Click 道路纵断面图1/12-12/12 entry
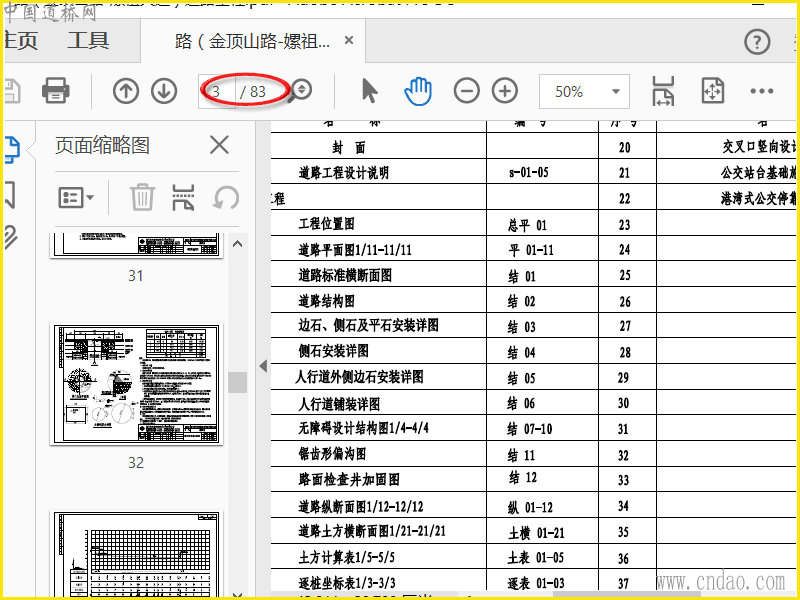Viewport: 800px width, 600px height. point(361,507)
